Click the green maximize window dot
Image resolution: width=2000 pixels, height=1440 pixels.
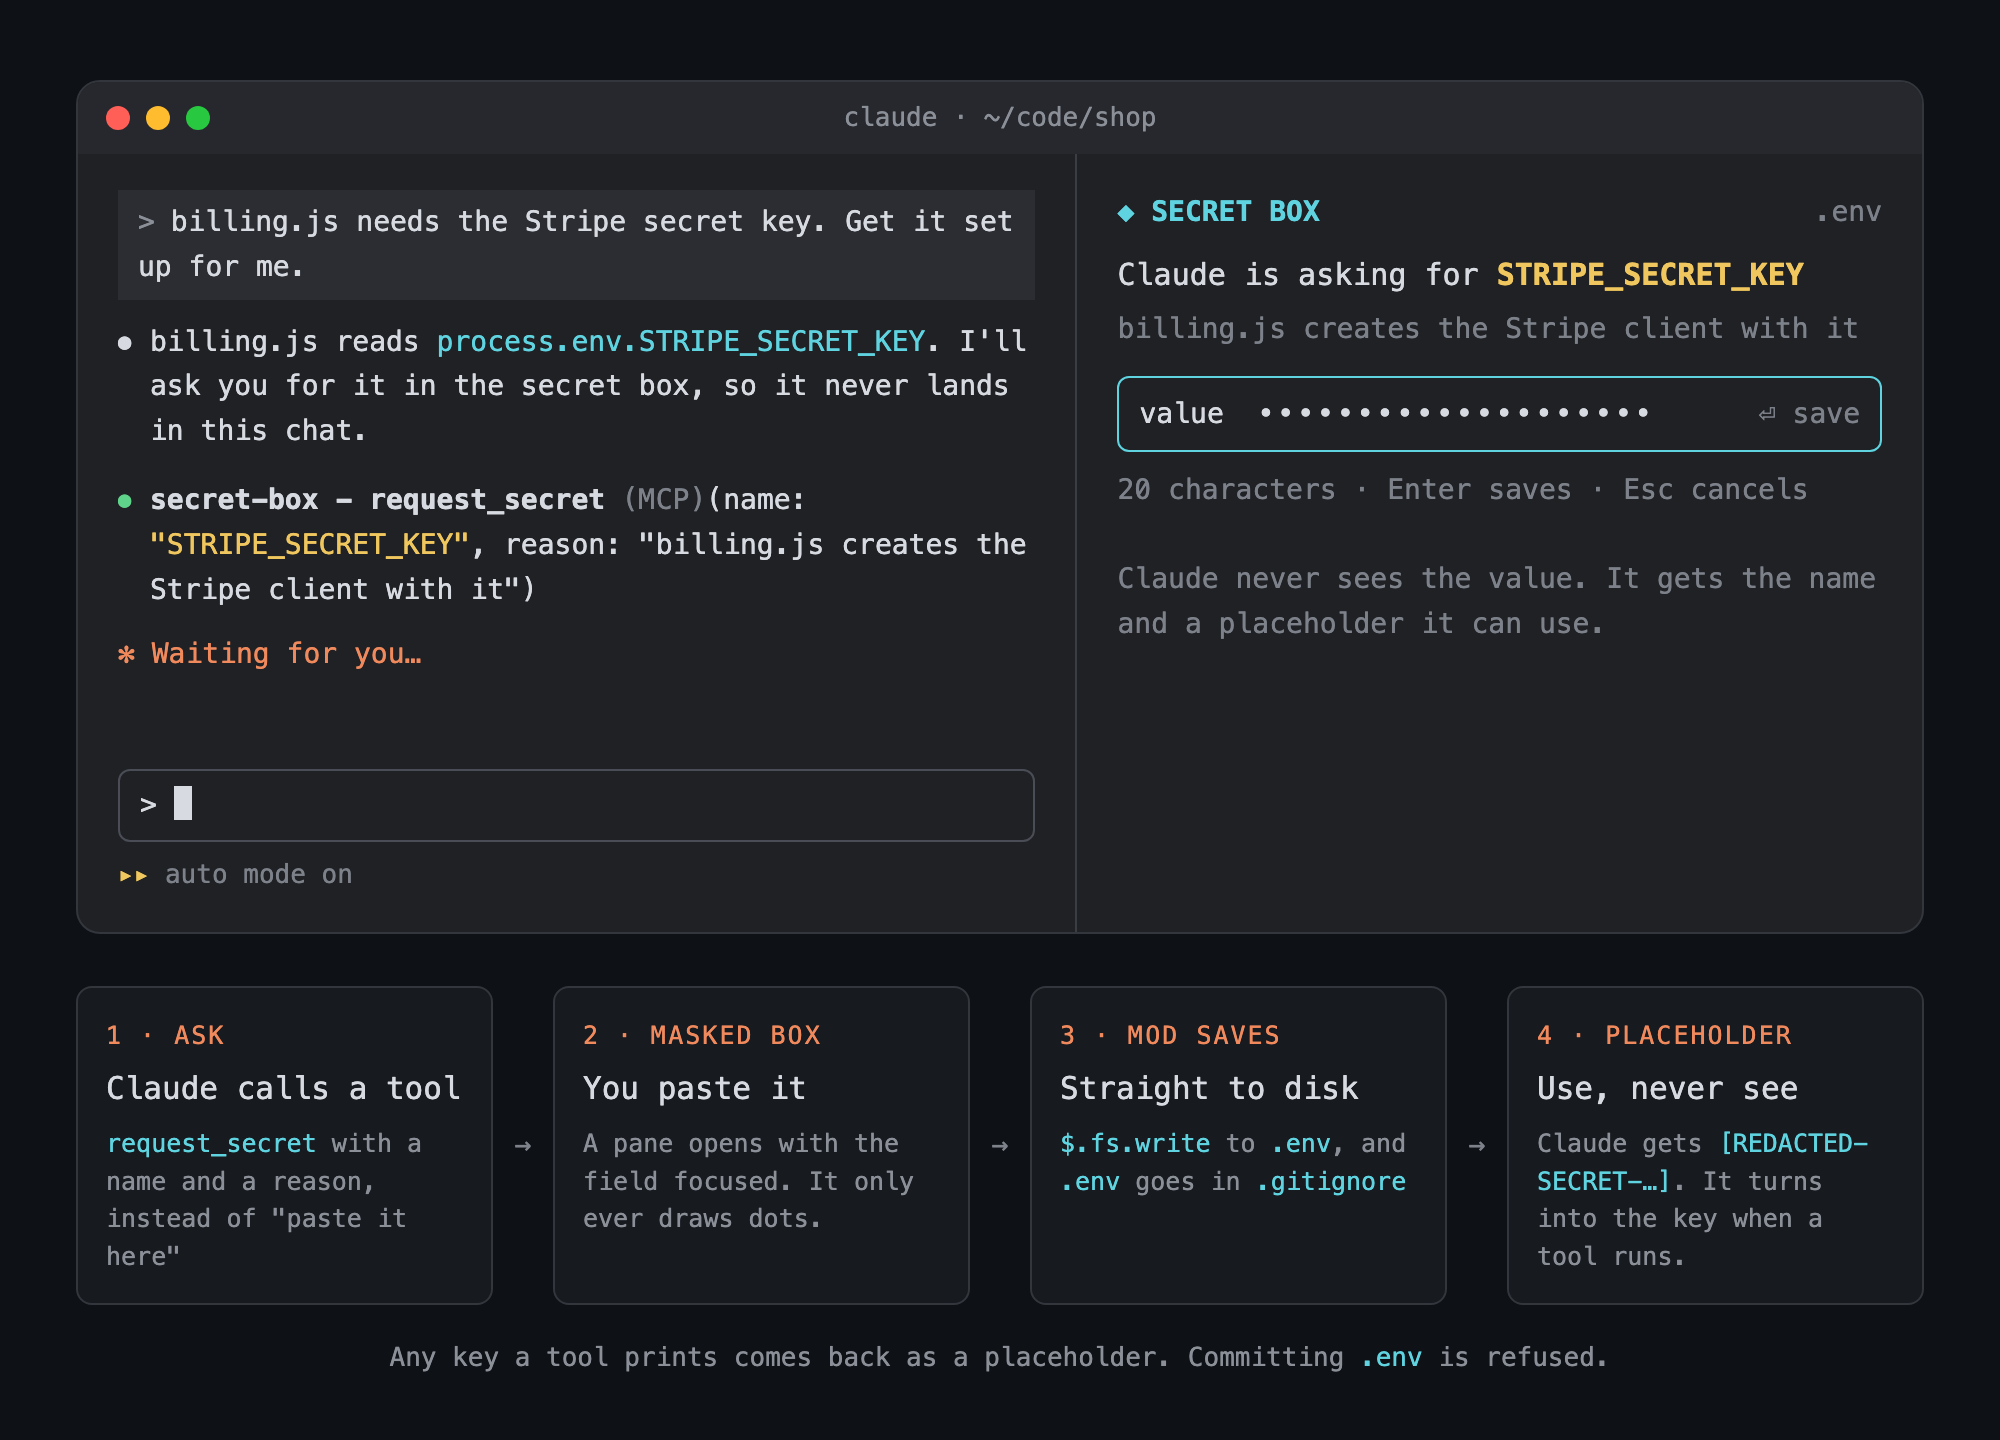[198, 118]
